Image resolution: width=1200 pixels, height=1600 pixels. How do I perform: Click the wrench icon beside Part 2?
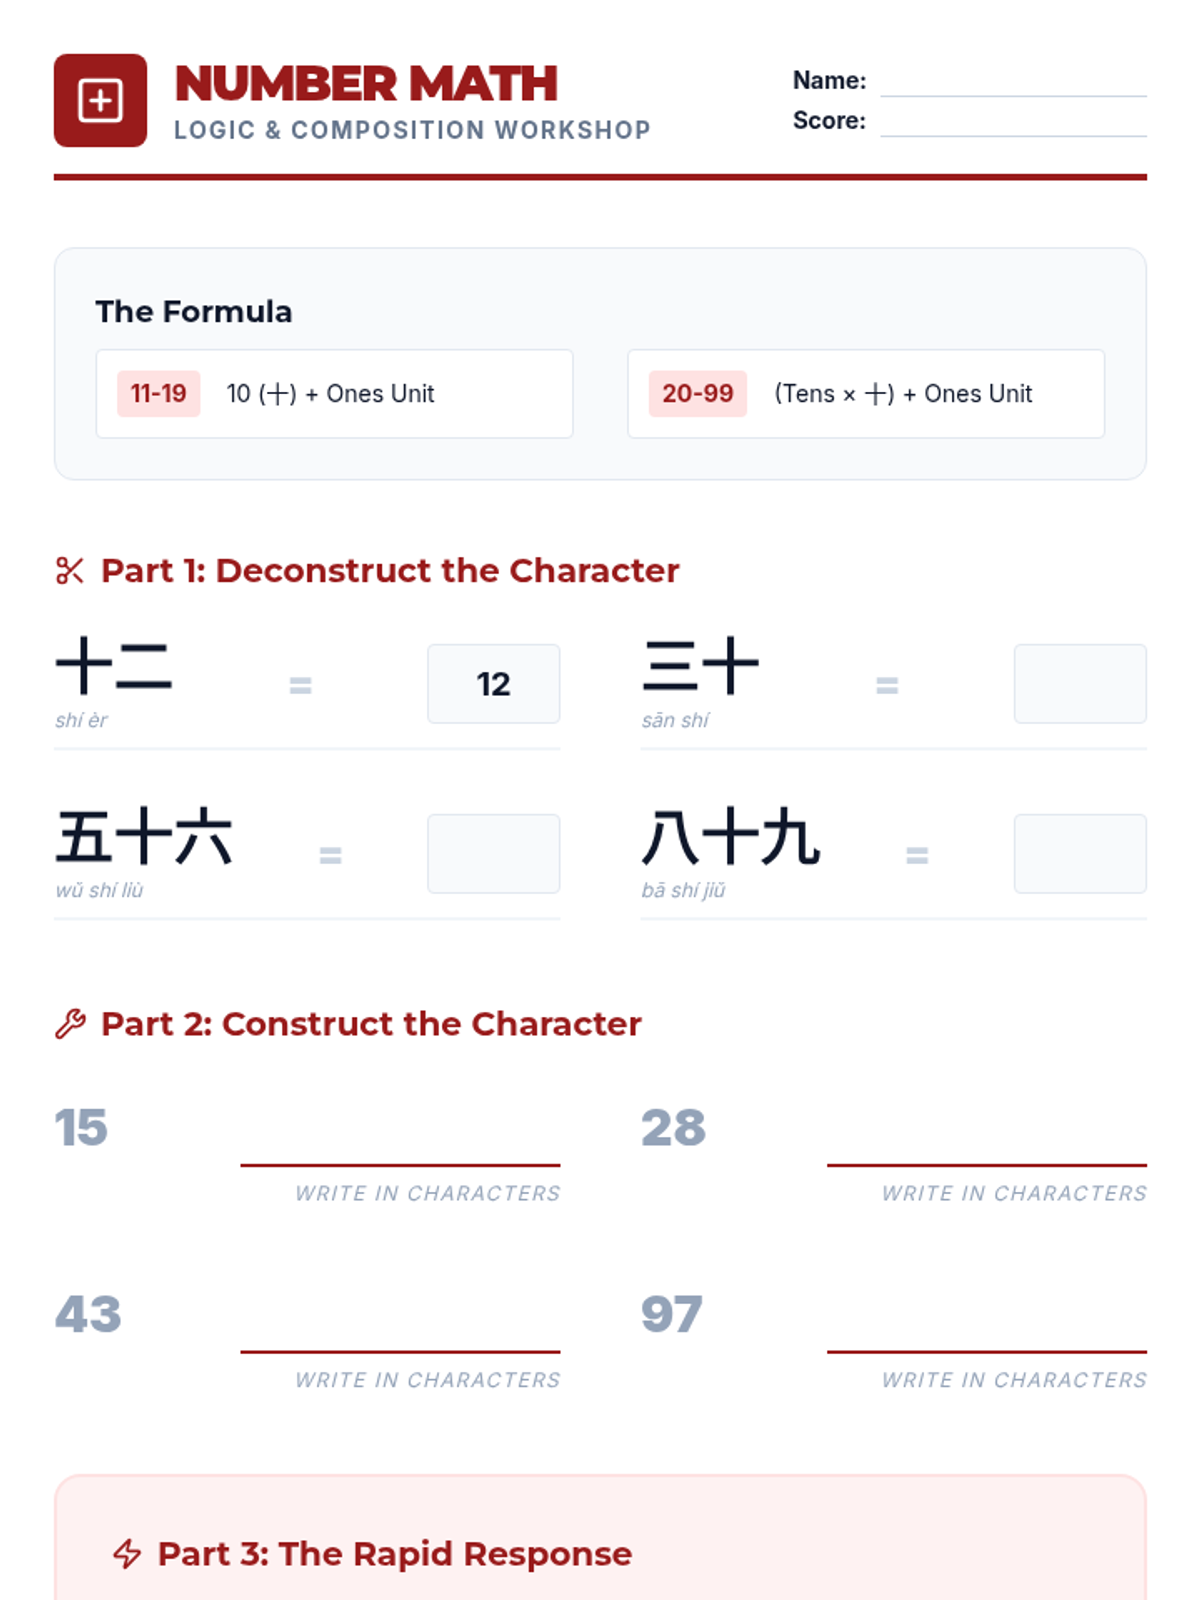click(x=70, y=1024)
